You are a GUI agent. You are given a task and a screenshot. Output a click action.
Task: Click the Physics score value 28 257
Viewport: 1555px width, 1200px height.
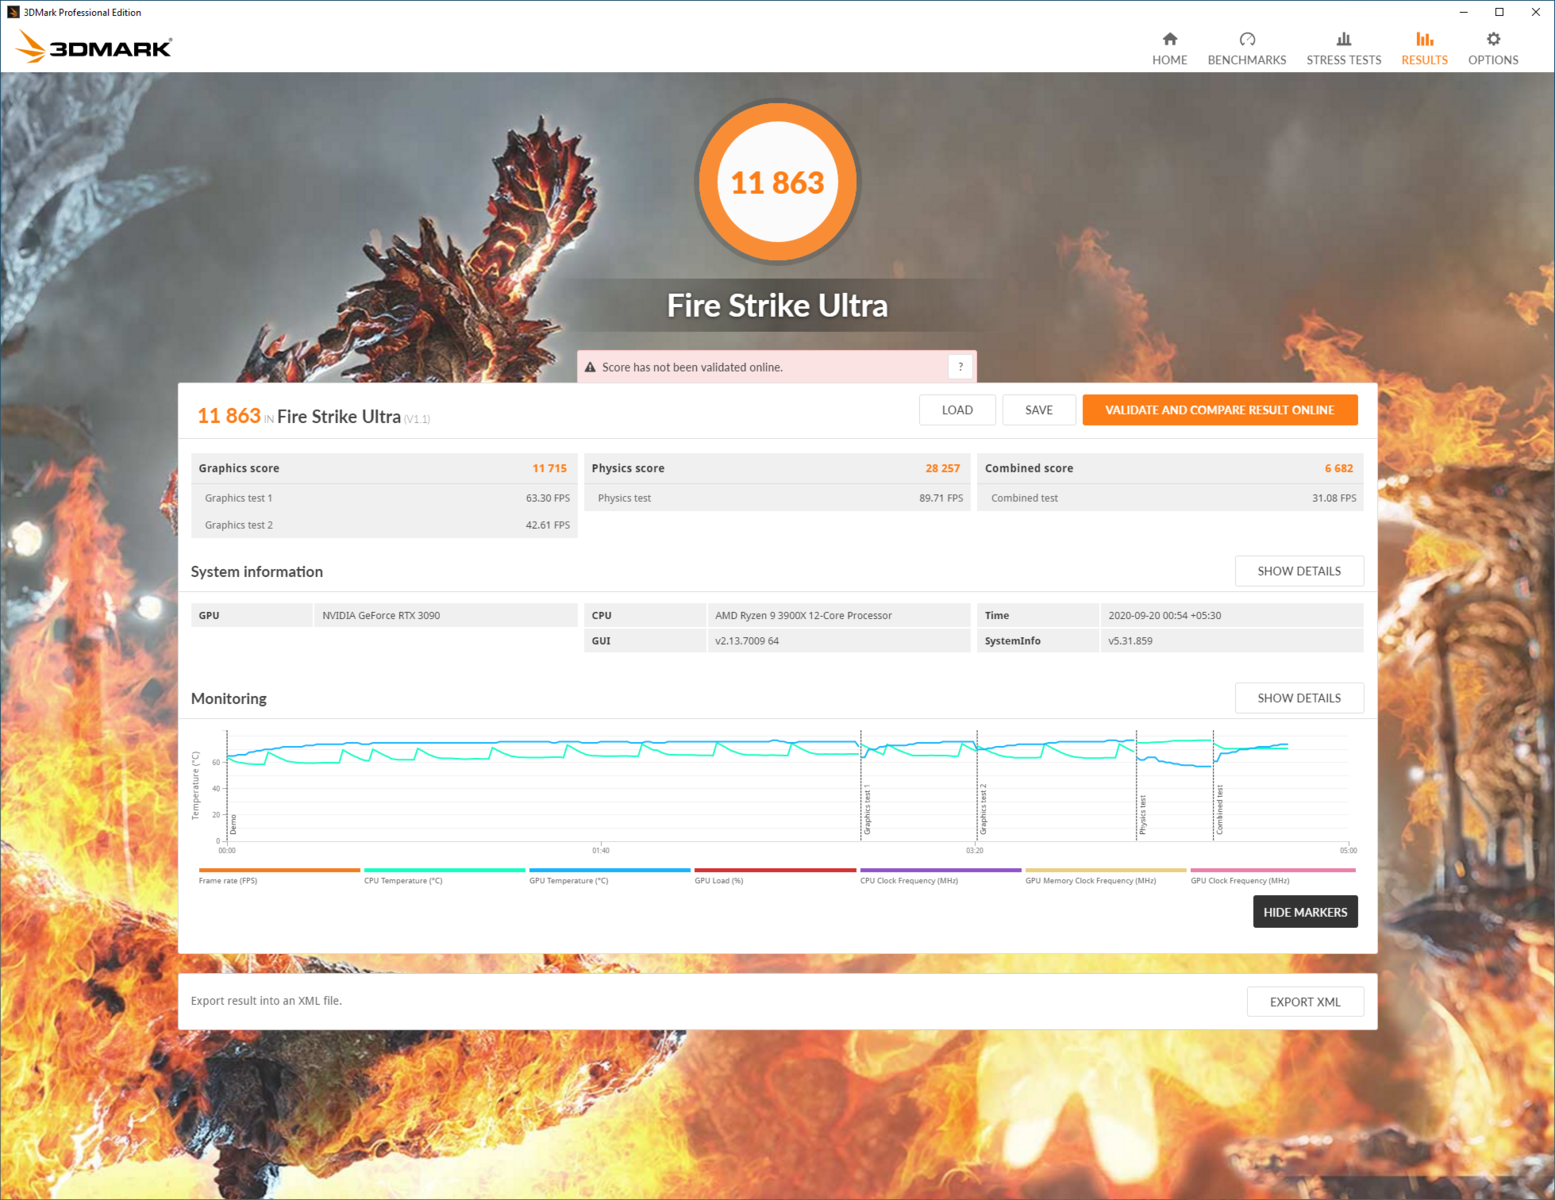pos(942,468)
